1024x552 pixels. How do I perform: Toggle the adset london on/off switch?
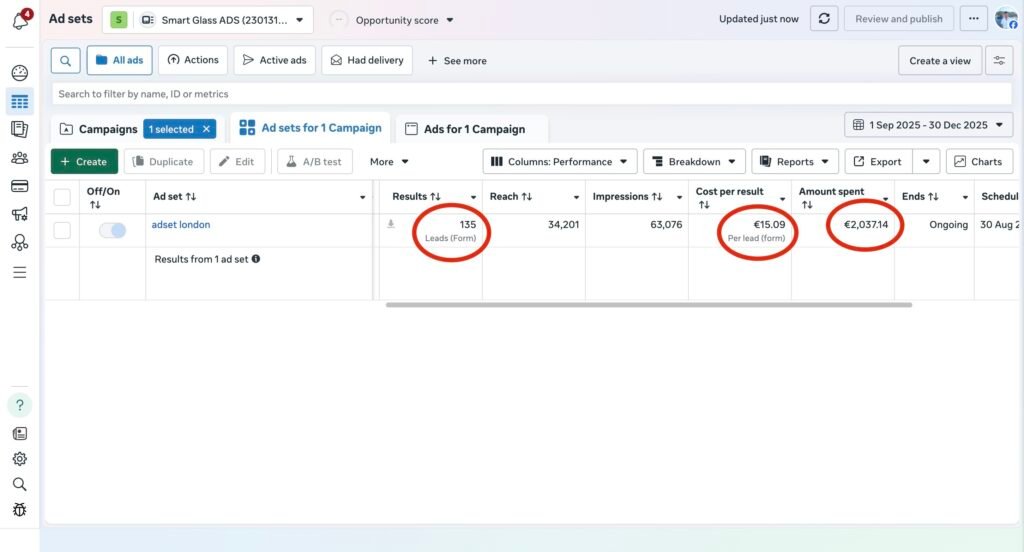click(112, 230)
